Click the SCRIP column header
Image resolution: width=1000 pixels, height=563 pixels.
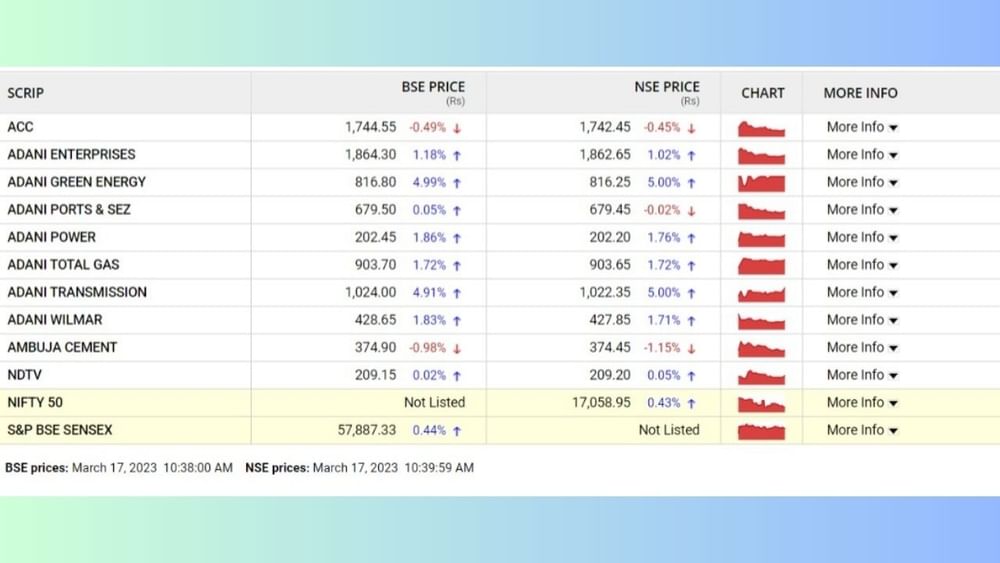tap(26, 93)
